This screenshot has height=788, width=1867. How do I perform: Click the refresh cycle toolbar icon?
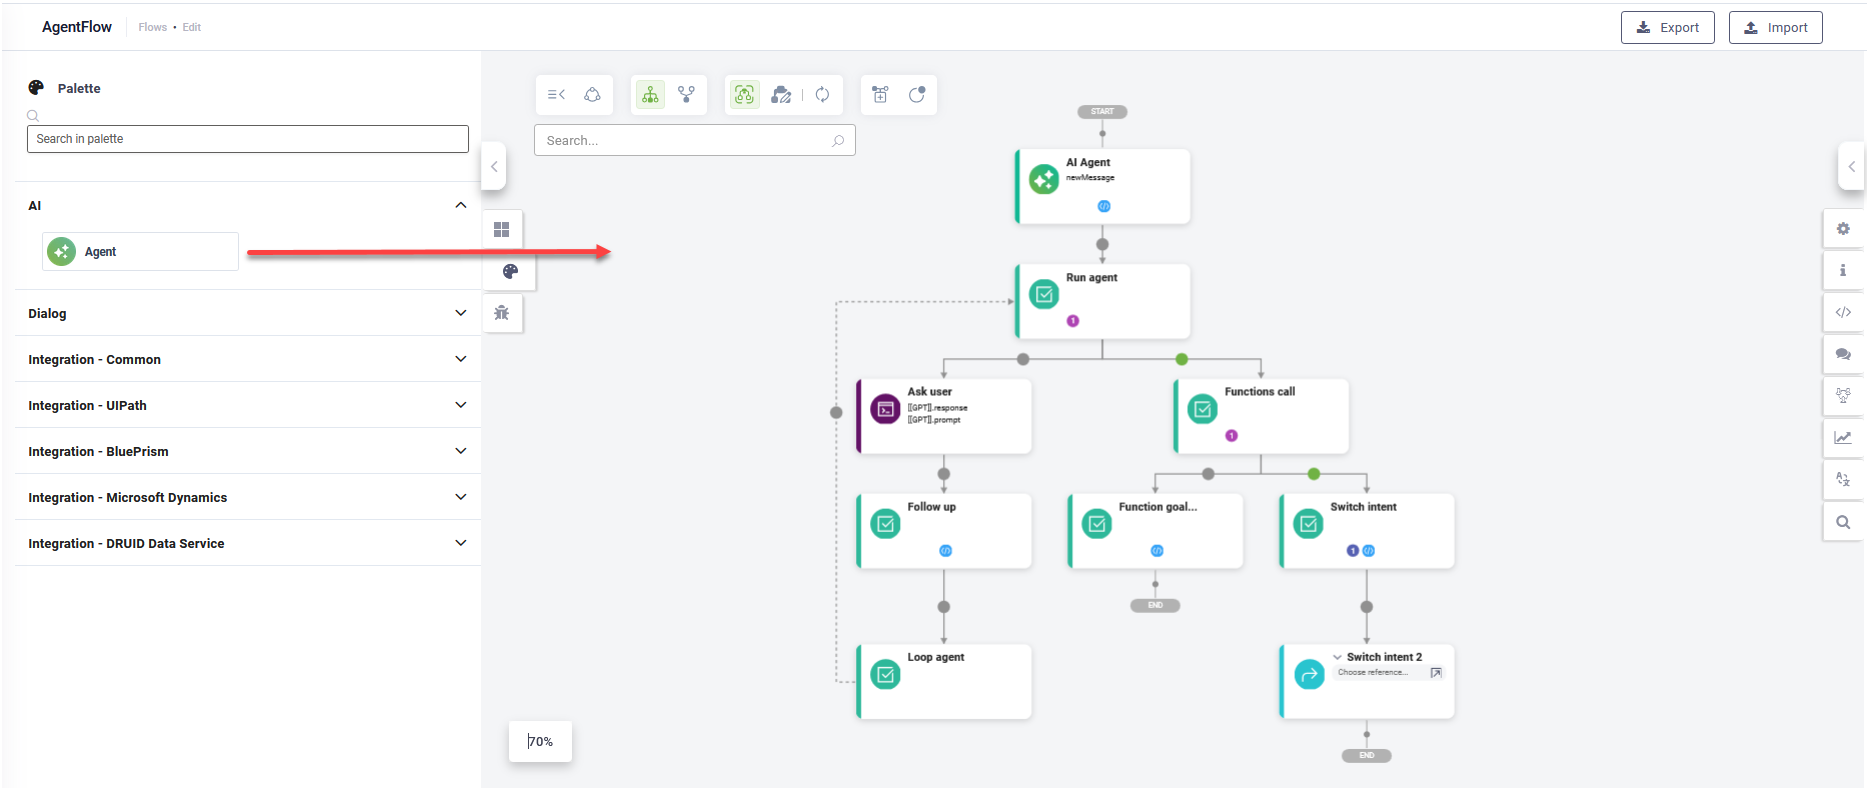822,95
